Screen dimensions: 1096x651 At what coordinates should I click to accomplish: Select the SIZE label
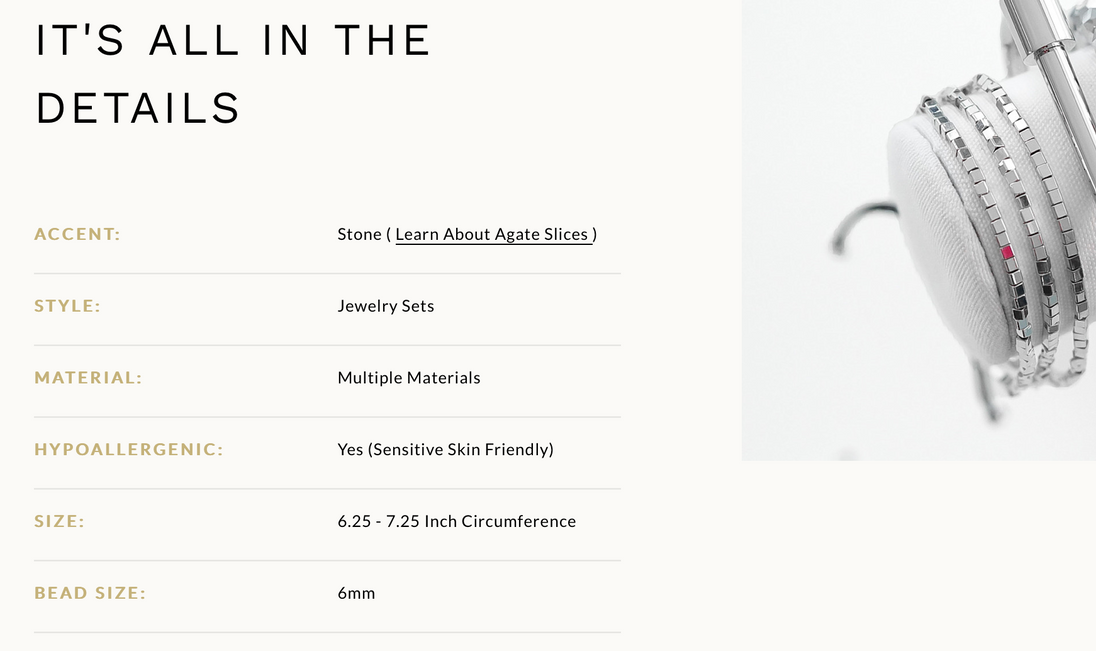(x=59, y=522)
